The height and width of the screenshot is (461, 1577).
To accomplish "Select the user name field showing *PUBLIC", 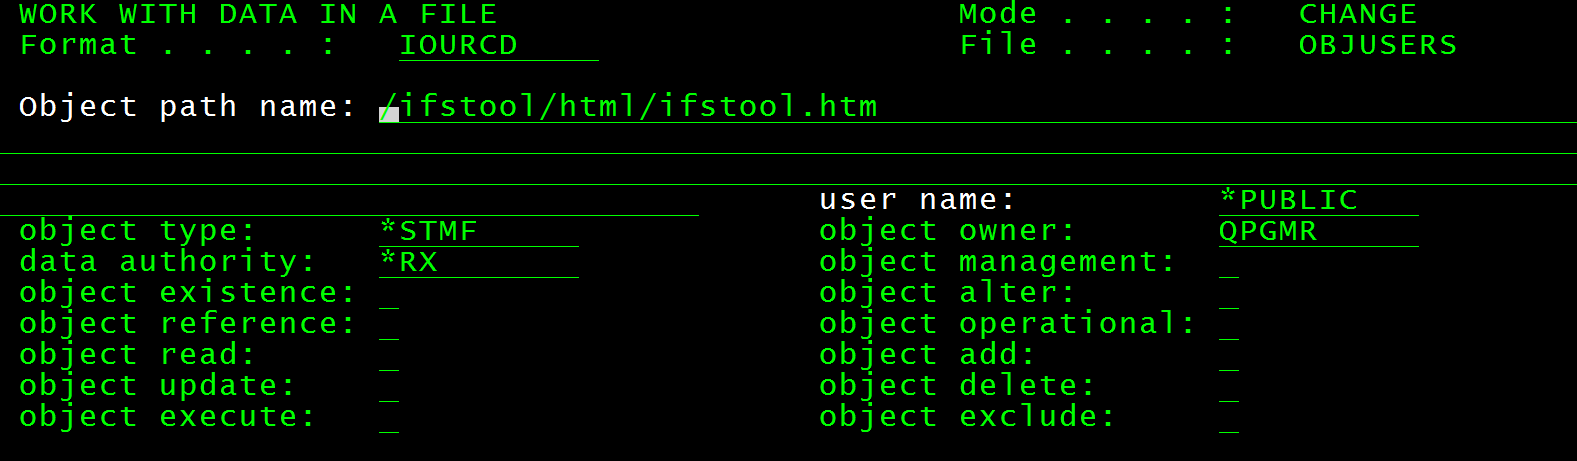I will [x=1318, y=200].
